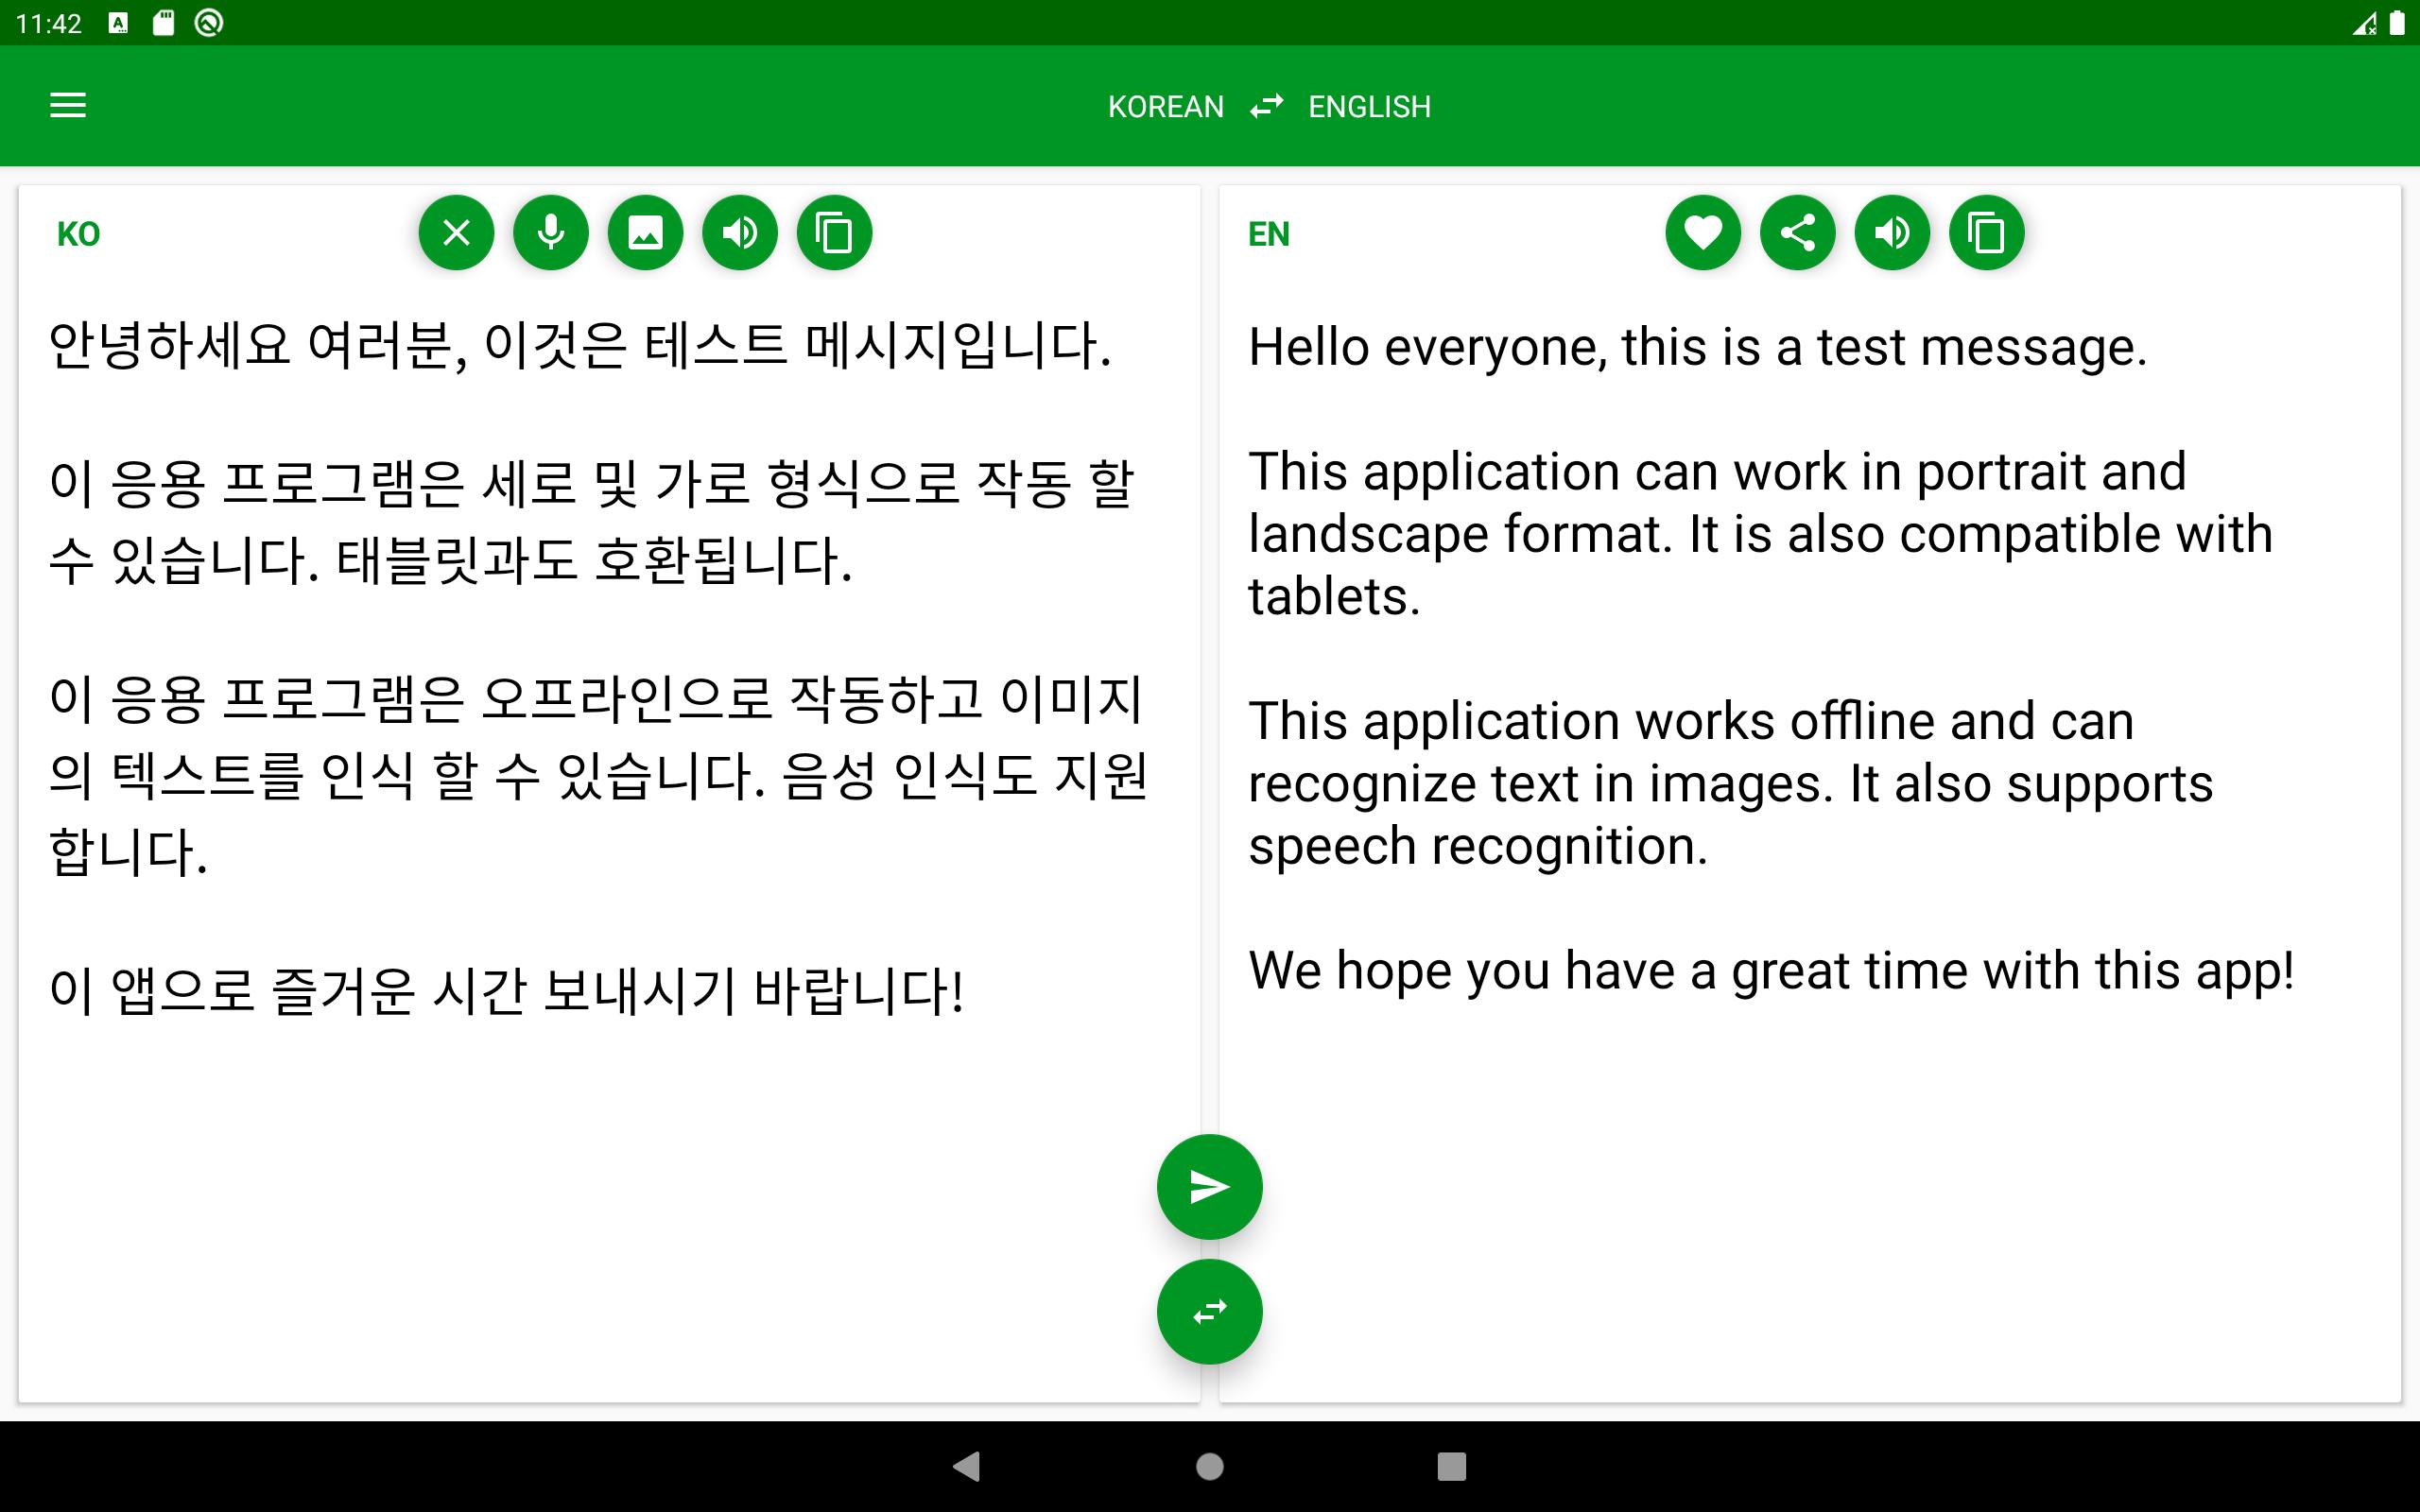Screen dimensions: 2420x1512
Task: Click Korean line '이 앱으로 즐거운 시간 보내시기 바랍니다!'
Action: (506, 990)
